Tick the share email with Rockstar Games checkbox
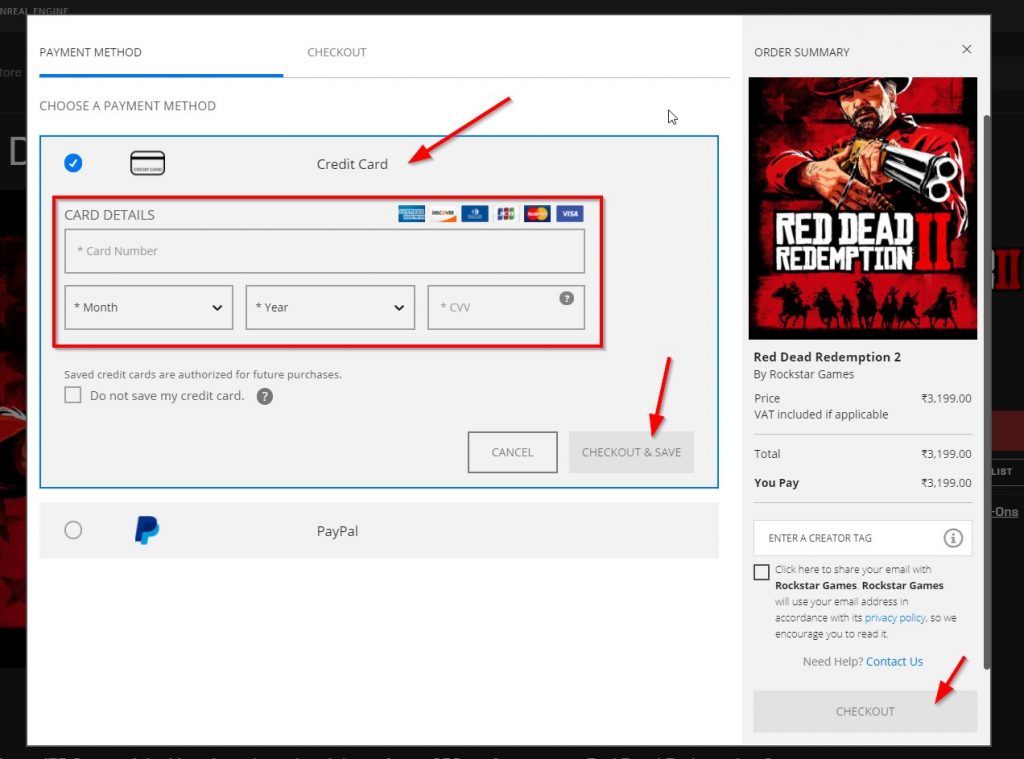Screen dimensions: 1024x759 761,572
